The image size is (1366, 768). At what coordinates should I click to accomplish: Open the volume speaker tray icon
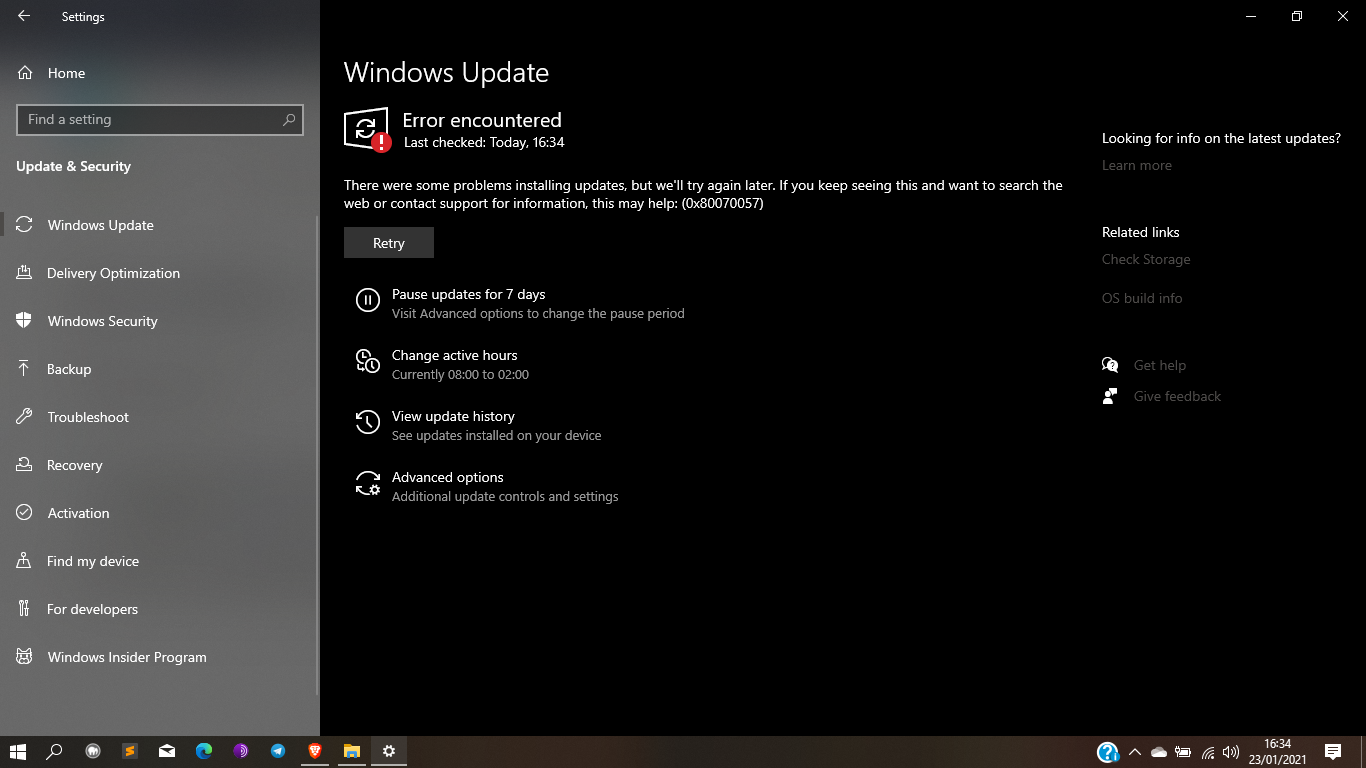tap(1231, 752)
